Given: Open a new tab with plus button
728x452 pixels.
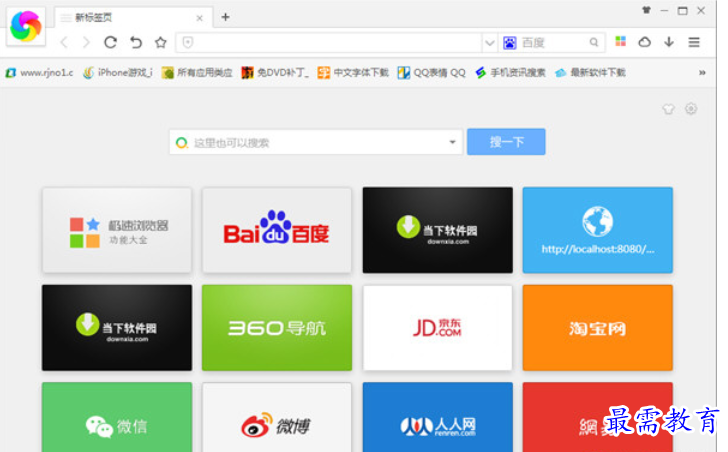Looking at the screenshot, I should coord(225,17).
